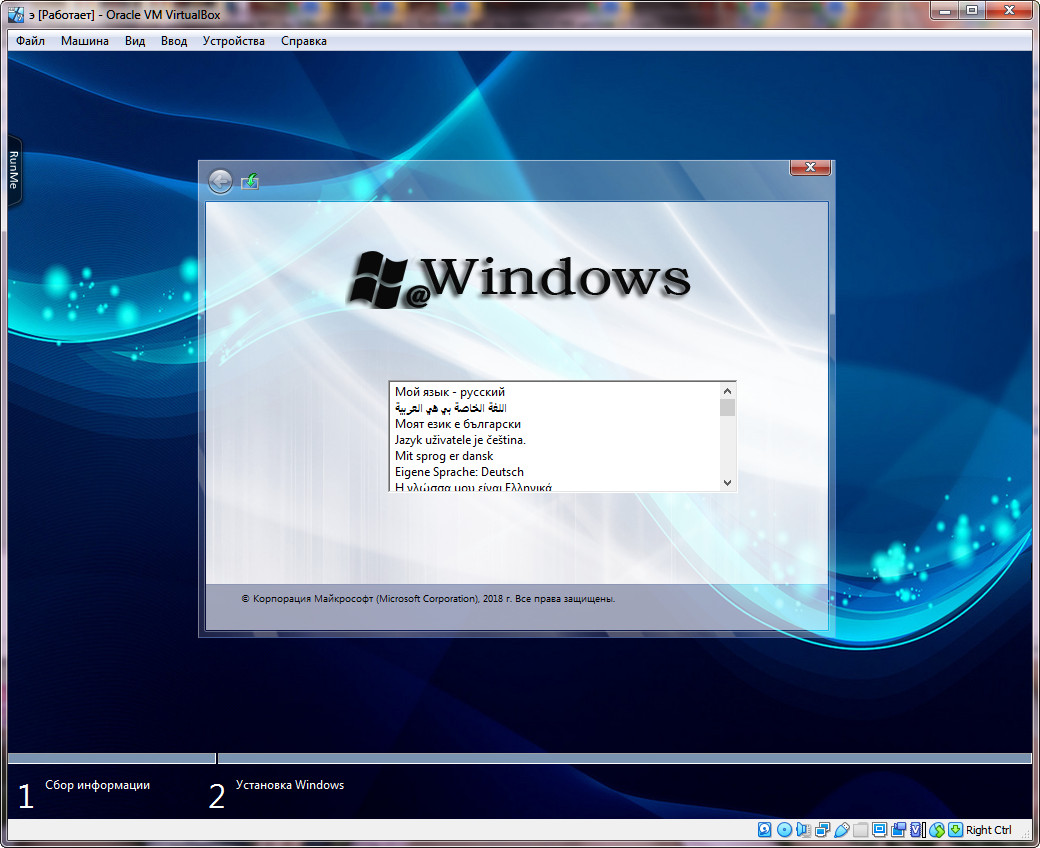Open the Машина menu
Screen dimensions: 1040x848
click(85, 40)
